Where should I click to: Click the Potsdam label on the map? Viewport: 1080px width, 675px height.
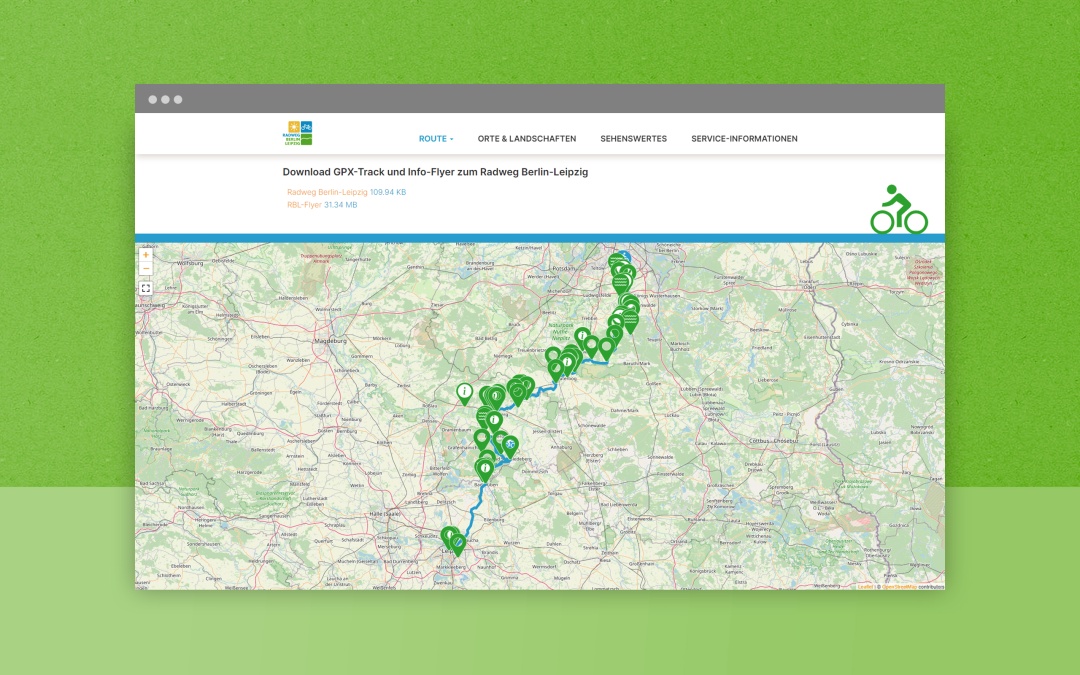(563, 268)
